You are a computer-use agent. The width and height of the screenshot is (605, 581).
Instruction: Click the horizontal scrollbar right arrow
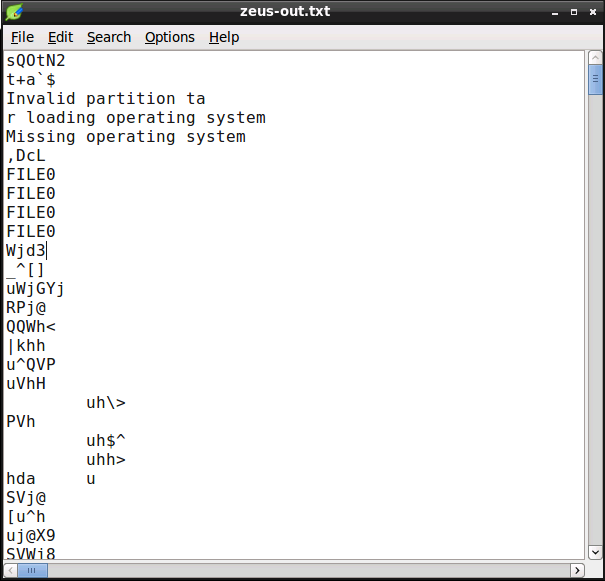tap(577, 570)
